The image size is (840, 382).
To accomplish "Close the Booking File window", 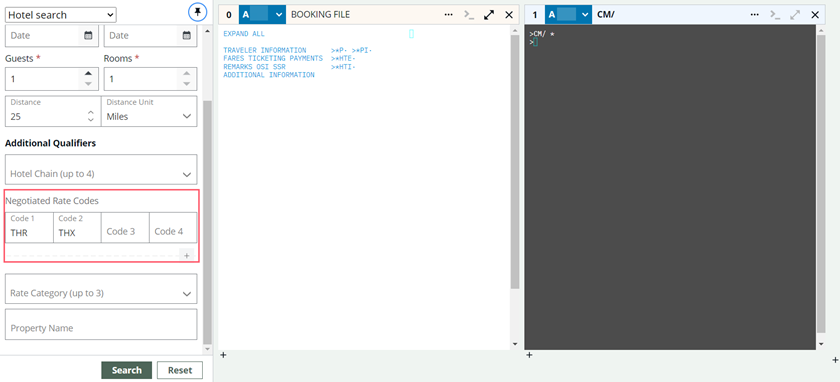I will (509, 14).
